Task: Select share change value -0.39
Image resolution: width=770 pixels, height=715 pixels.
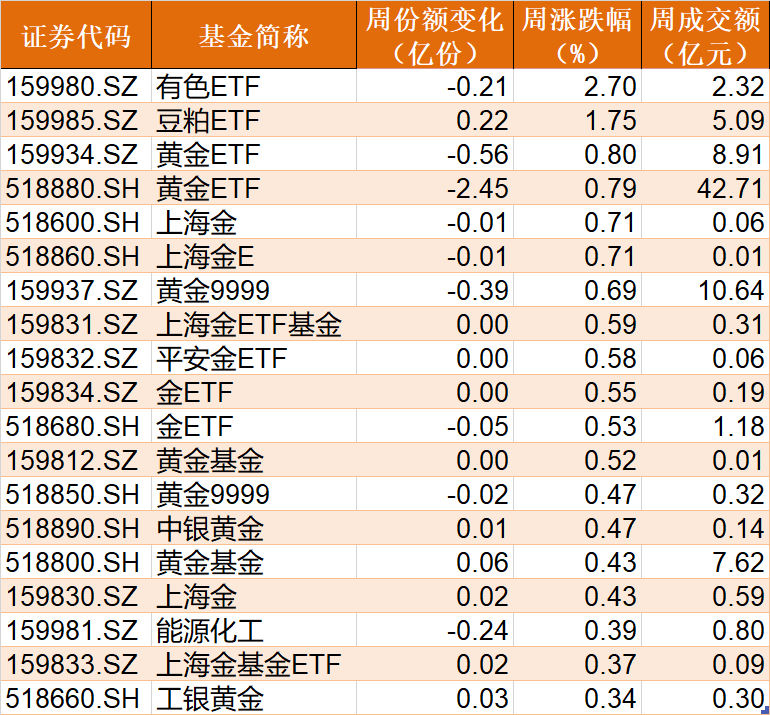Action: (477, 290)
